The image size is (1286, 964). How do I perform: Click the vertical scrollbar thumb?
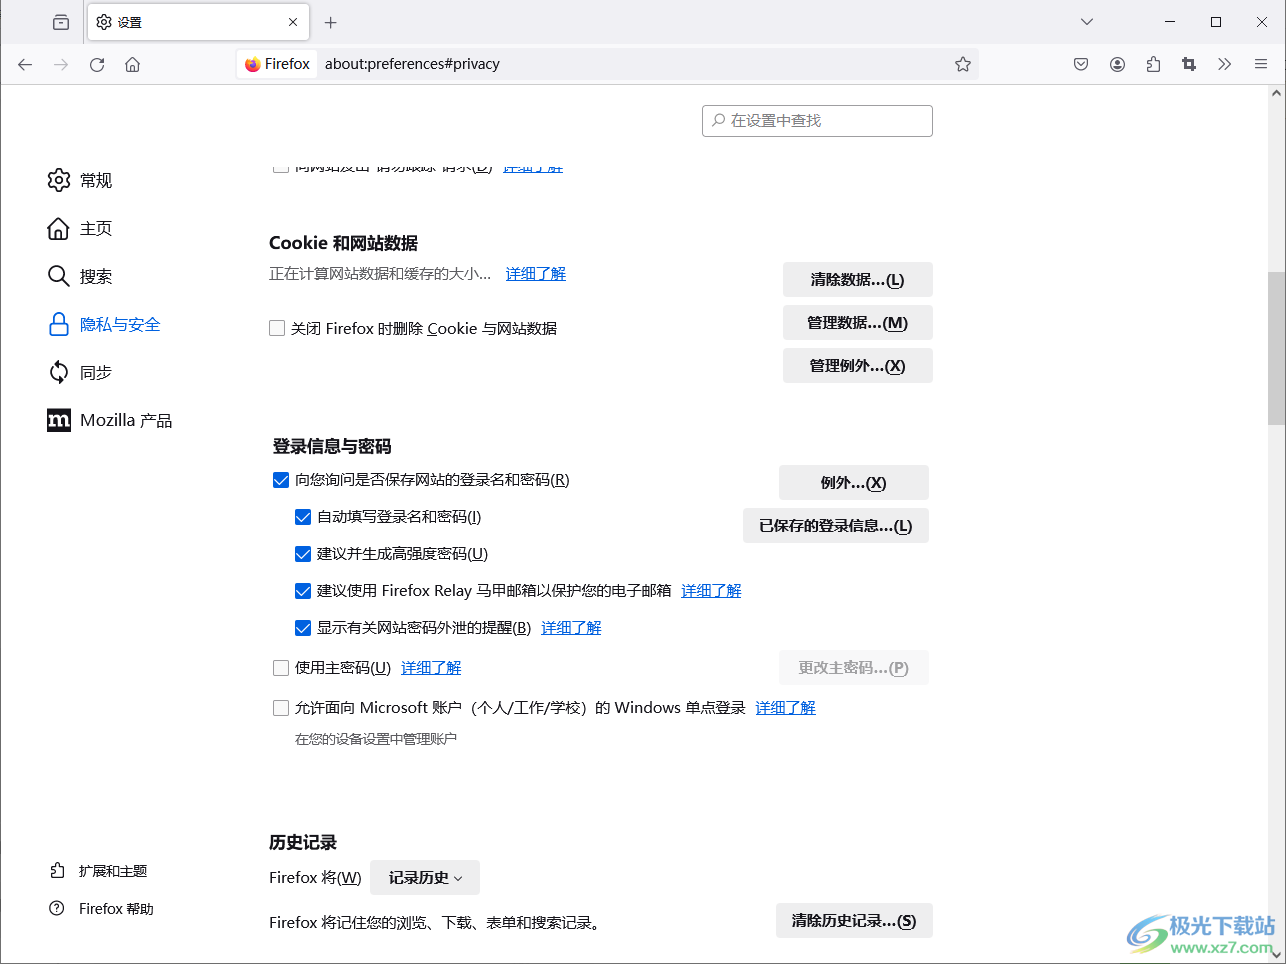tap(1276, 349)
